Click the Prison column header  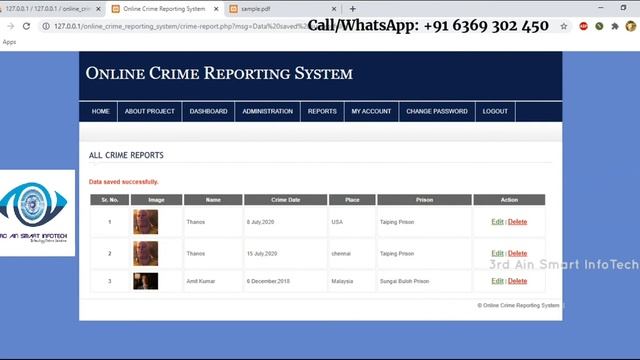coord(424,200)
